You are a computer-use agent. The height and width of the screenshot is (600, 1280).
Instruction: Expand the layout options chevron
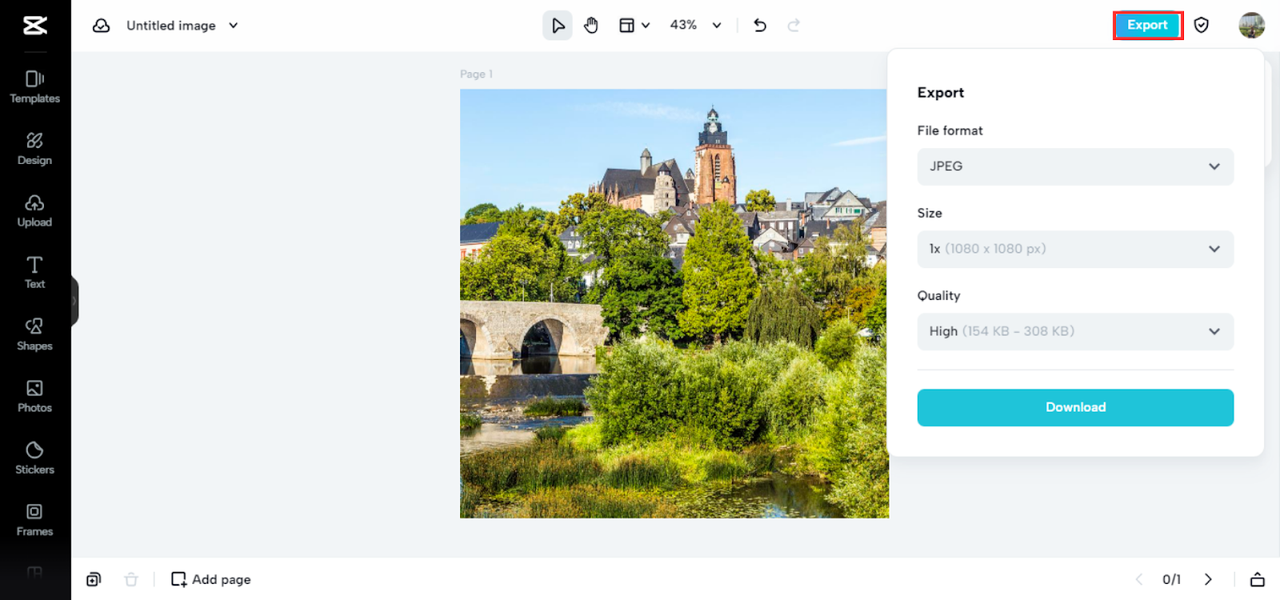[x=646, y=26]
